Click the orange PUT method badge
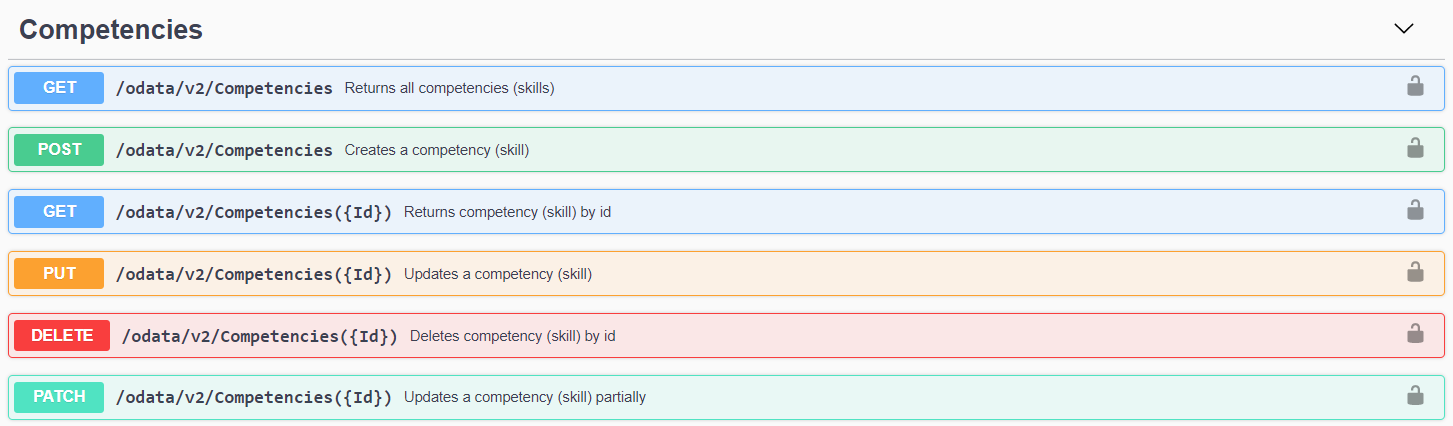This screenshot has height=426, width=1453. point(59,274)
